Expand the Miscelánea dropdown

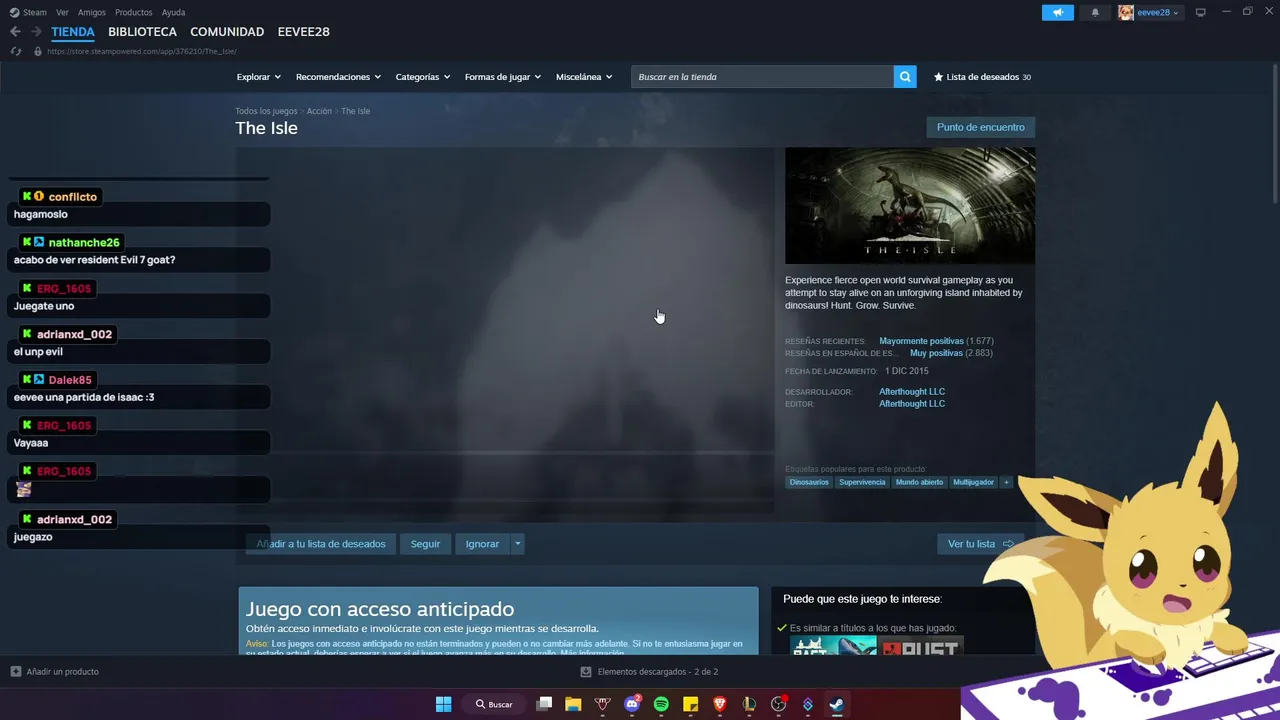point(584,77)
